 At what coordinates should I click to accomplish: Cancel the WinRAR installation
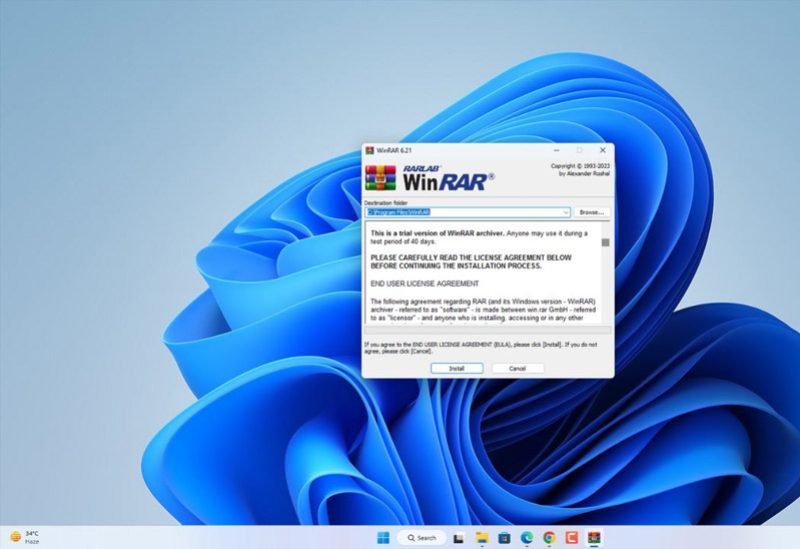[517, 368]
